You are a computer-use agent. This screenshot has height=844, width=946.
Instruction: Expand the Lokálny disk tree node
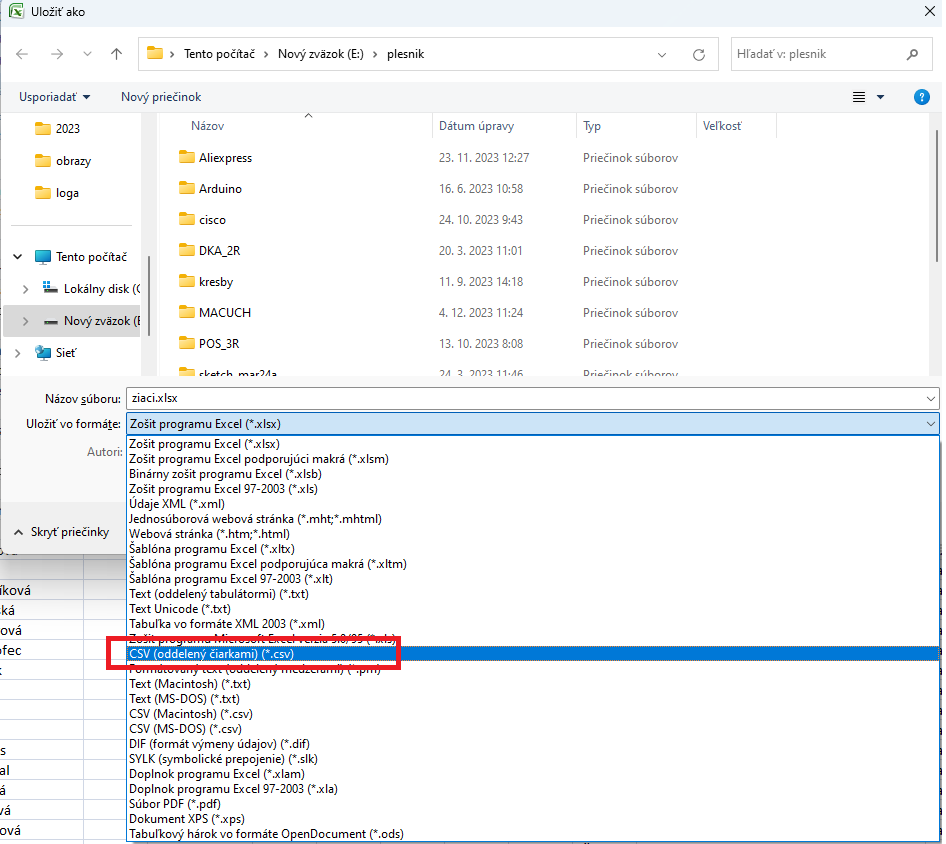coord(25,289)
